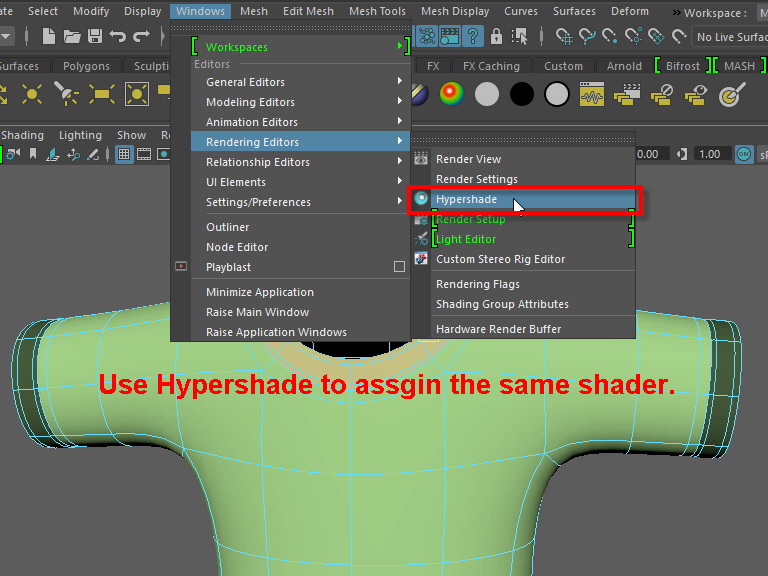Click the Render Settings clapperboard icon
This screenshot has width=768, height=576.
(450, 36)
